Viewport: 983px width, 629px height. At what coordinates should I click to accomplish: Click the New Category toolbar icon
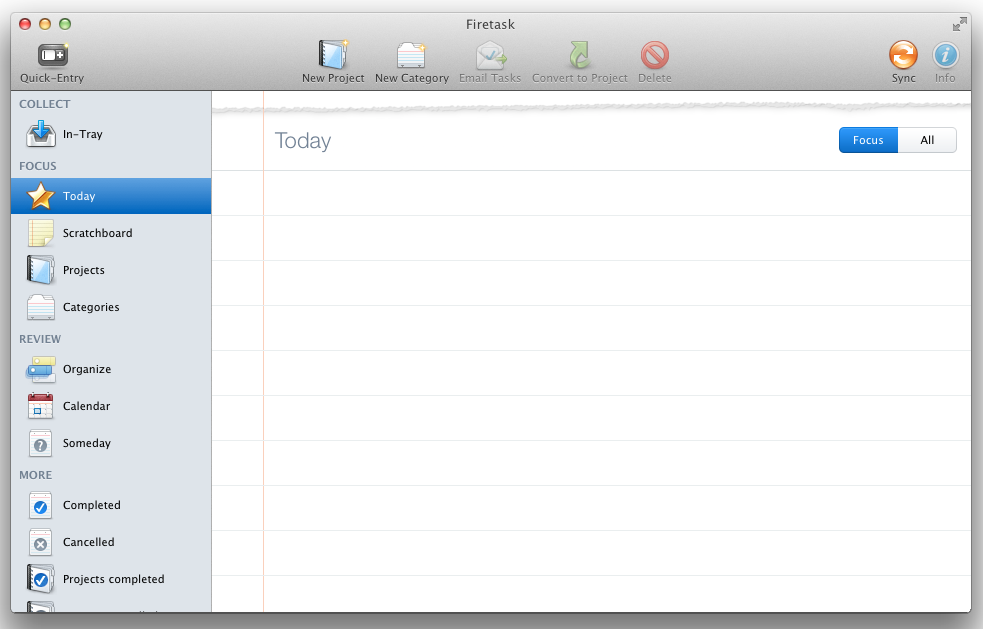pos(411,56)
